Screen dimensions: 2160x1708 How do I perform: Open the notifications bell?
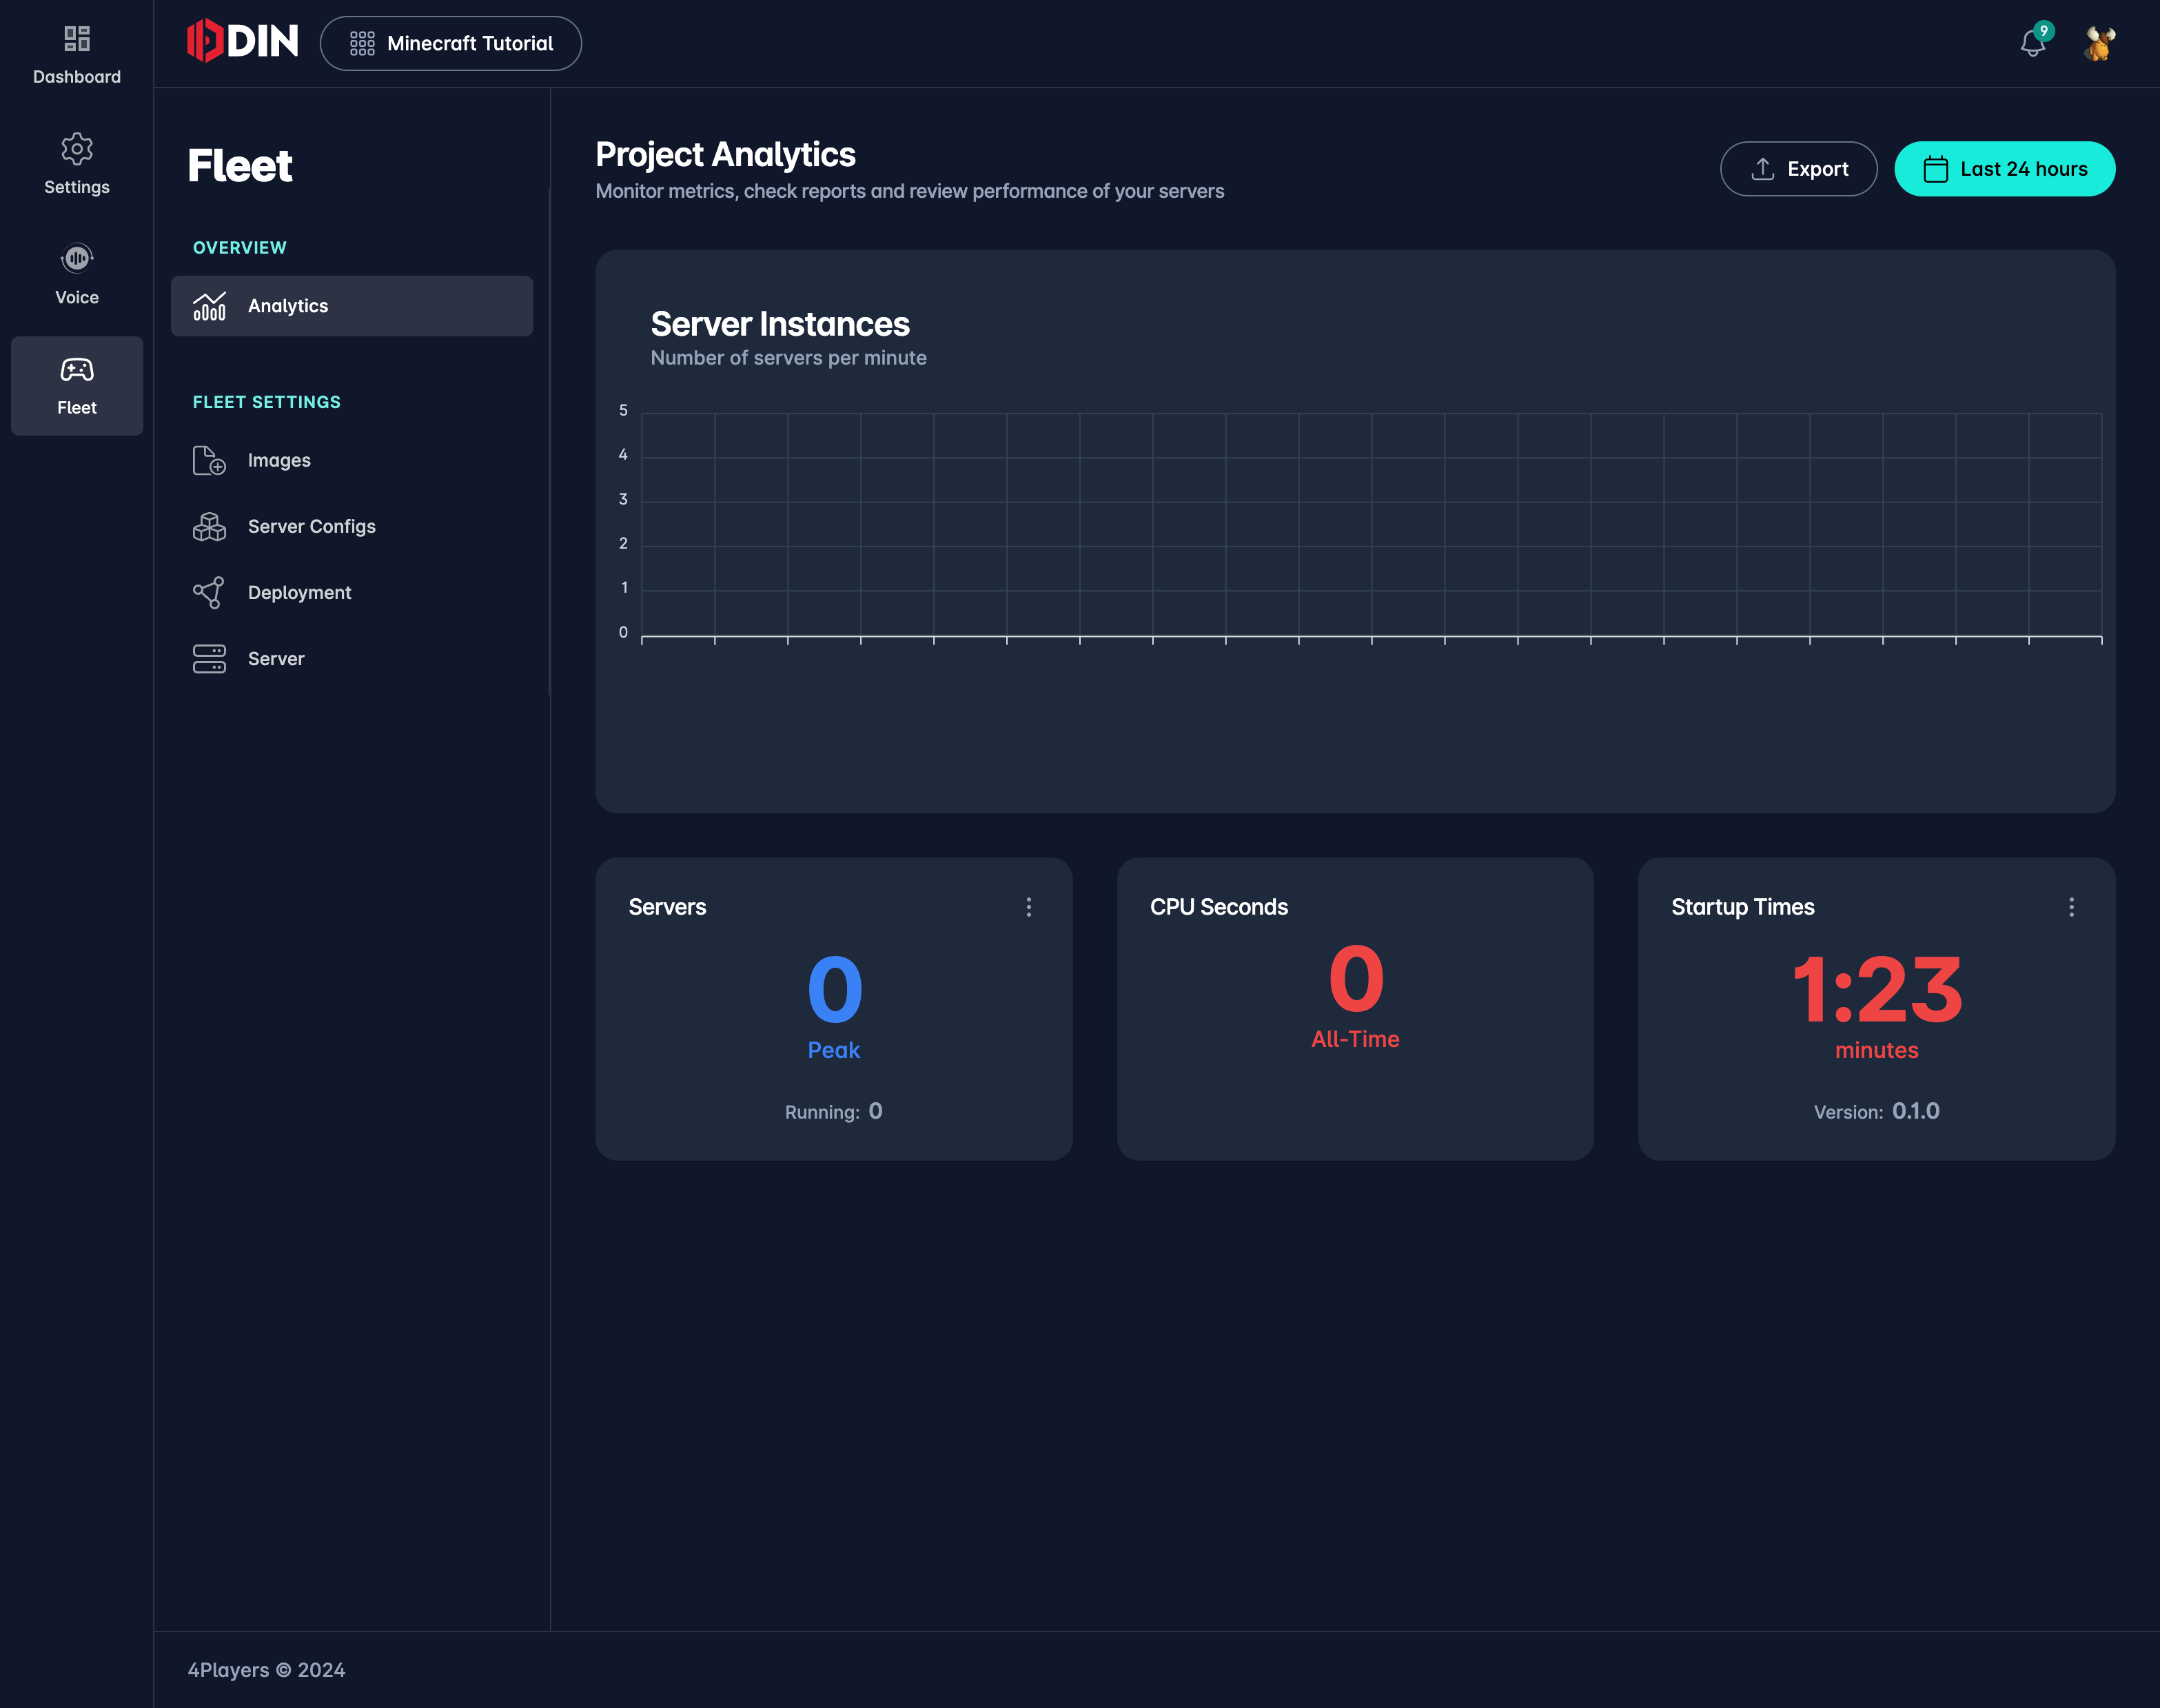[2032, 43]
